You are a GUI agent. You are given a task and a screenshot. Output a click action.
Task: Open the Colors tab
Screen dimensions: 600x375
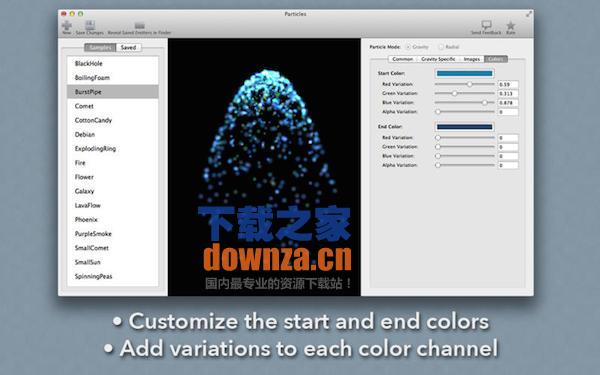pyautogui.click(x=496, y=59)
